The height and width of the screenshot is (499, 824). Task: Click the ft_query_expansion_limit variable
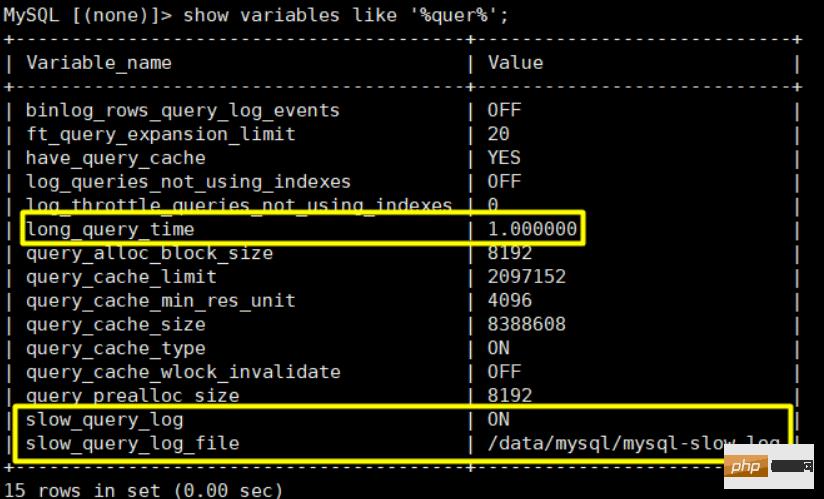point(161,134)
